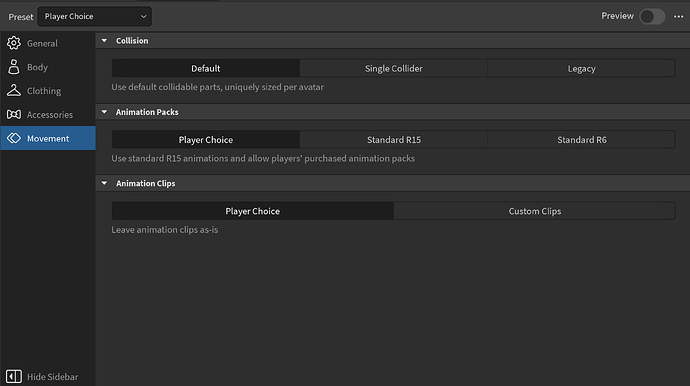Click the Accessories bow tie icon

coord(14,114)
